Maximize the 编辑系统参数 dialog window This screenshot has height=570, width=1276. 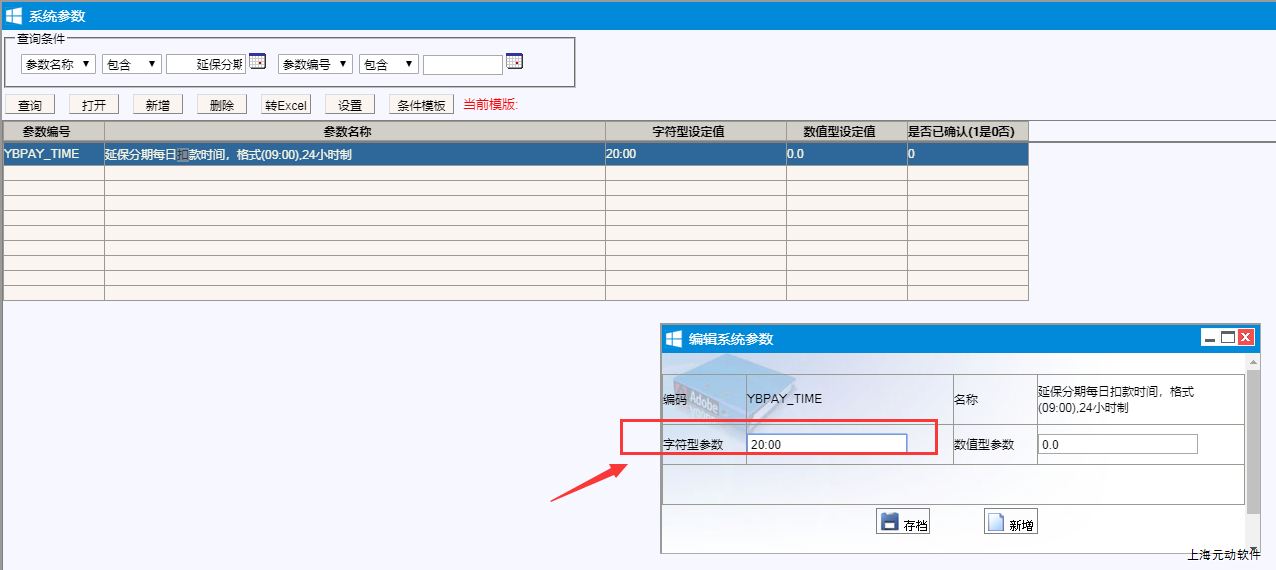tap(1228, 338)
